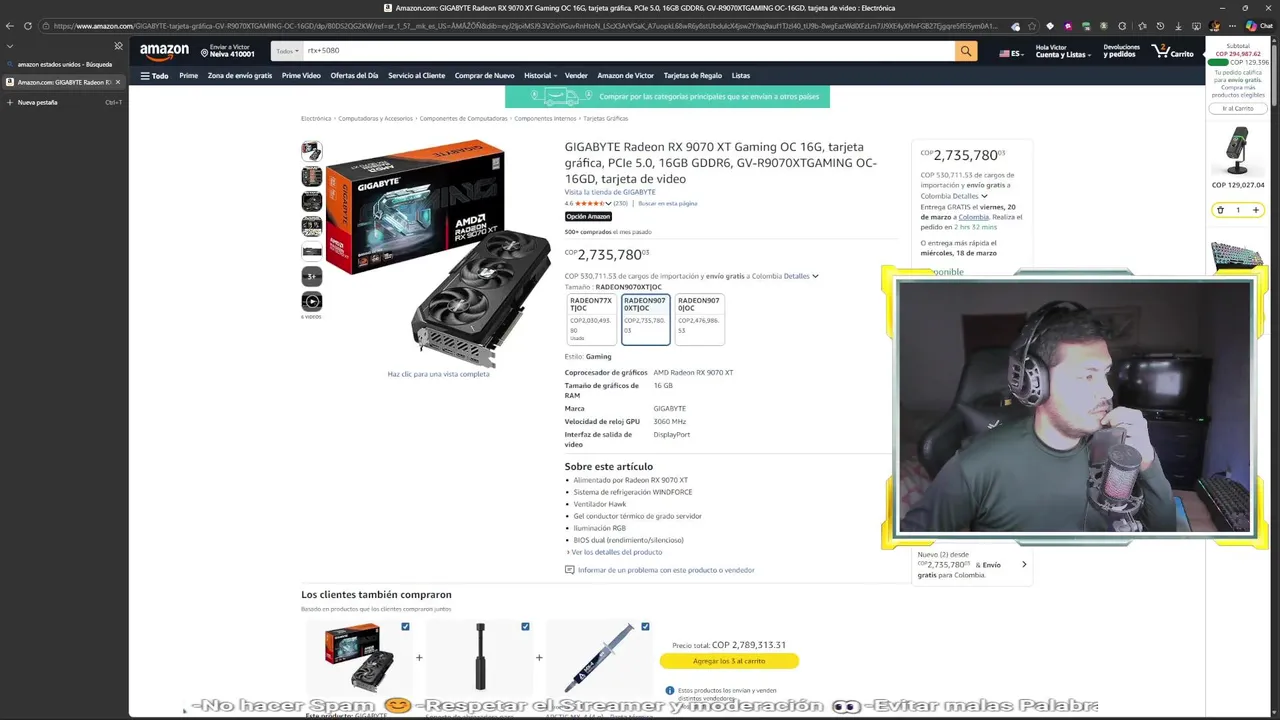Click the Amazon logo
Screen dimensions: 1280x720
pyautogui.click(x=164, y=50)
